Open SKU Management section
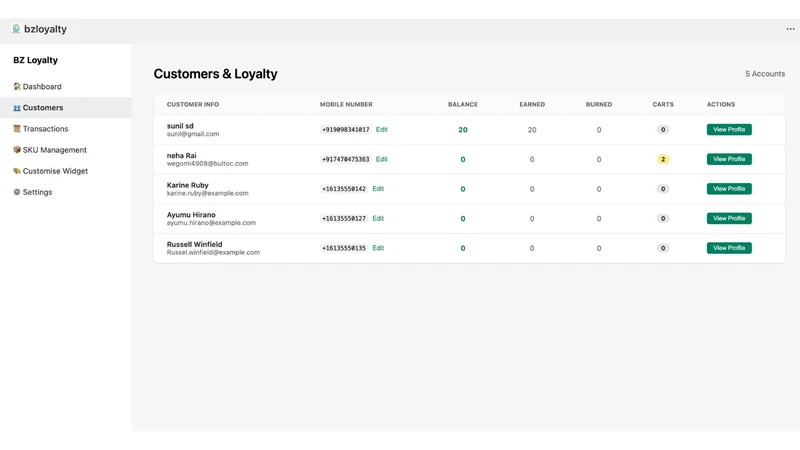This screenshot has width=800, height=450. [x=66, y=149]
